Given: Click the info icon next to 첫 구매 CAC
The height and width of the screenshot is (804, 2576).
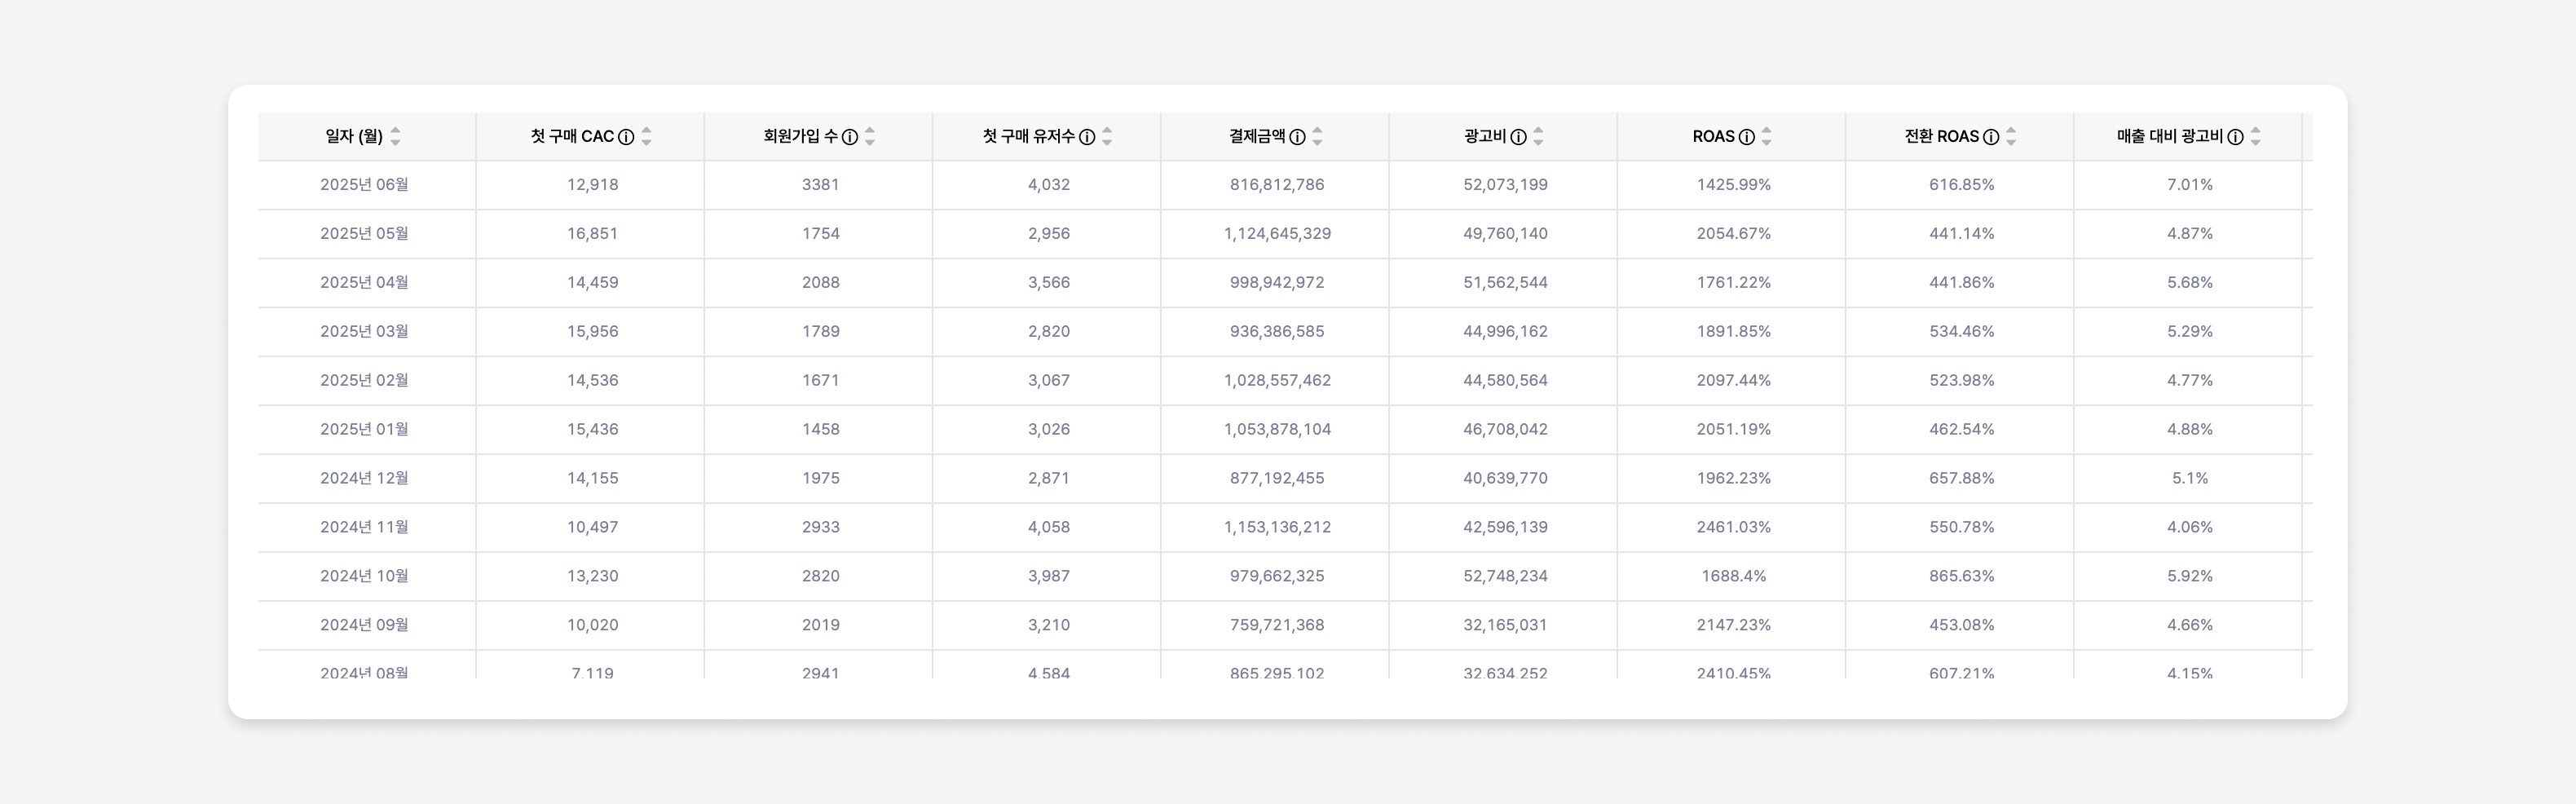Looking at the screenshot, I should (x=626, y=137).
